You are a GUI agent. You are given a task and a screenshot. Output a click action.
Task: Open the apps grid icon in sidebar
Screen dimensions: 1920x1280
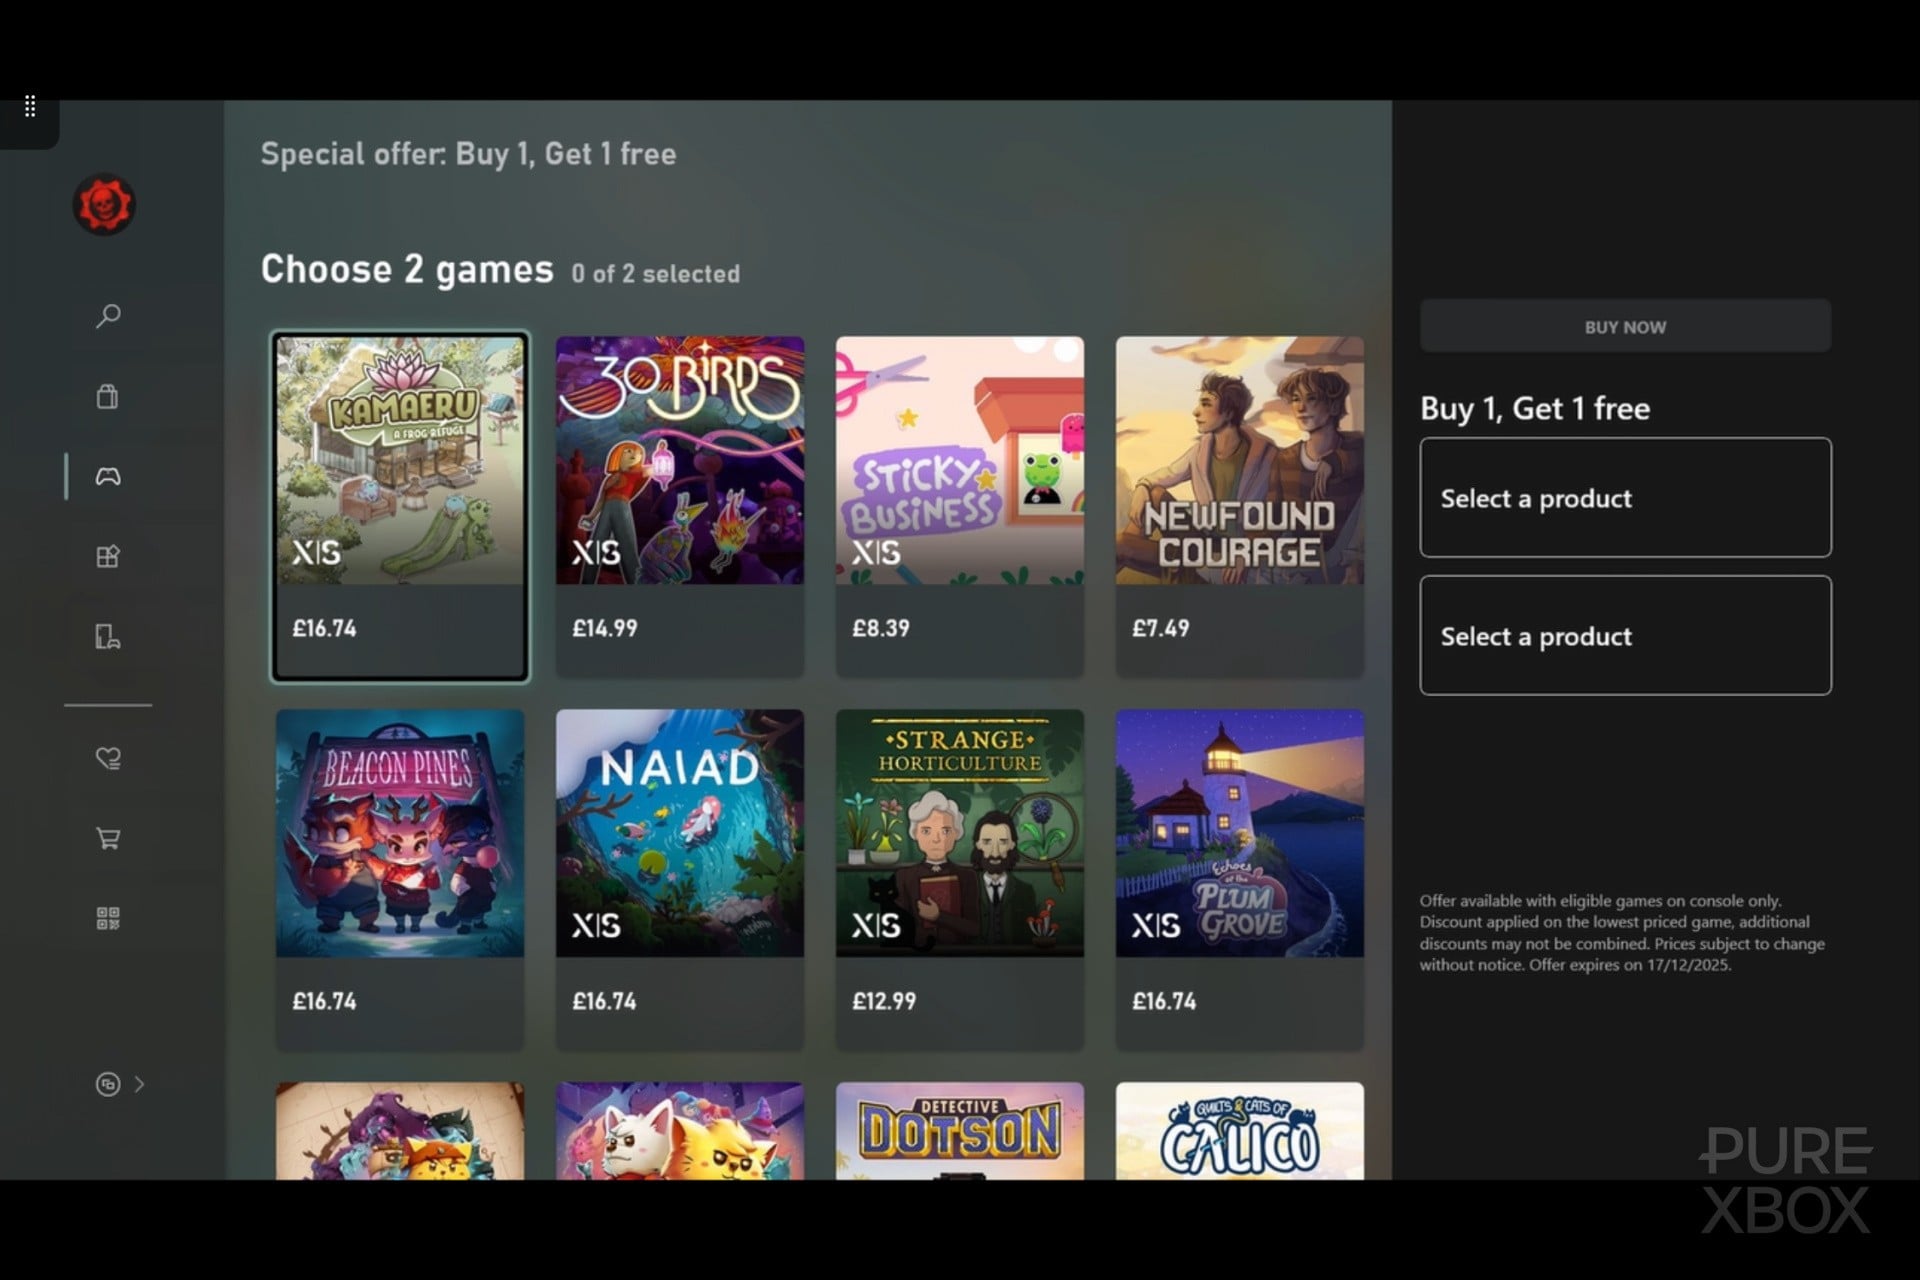click(x=108, y=556)
